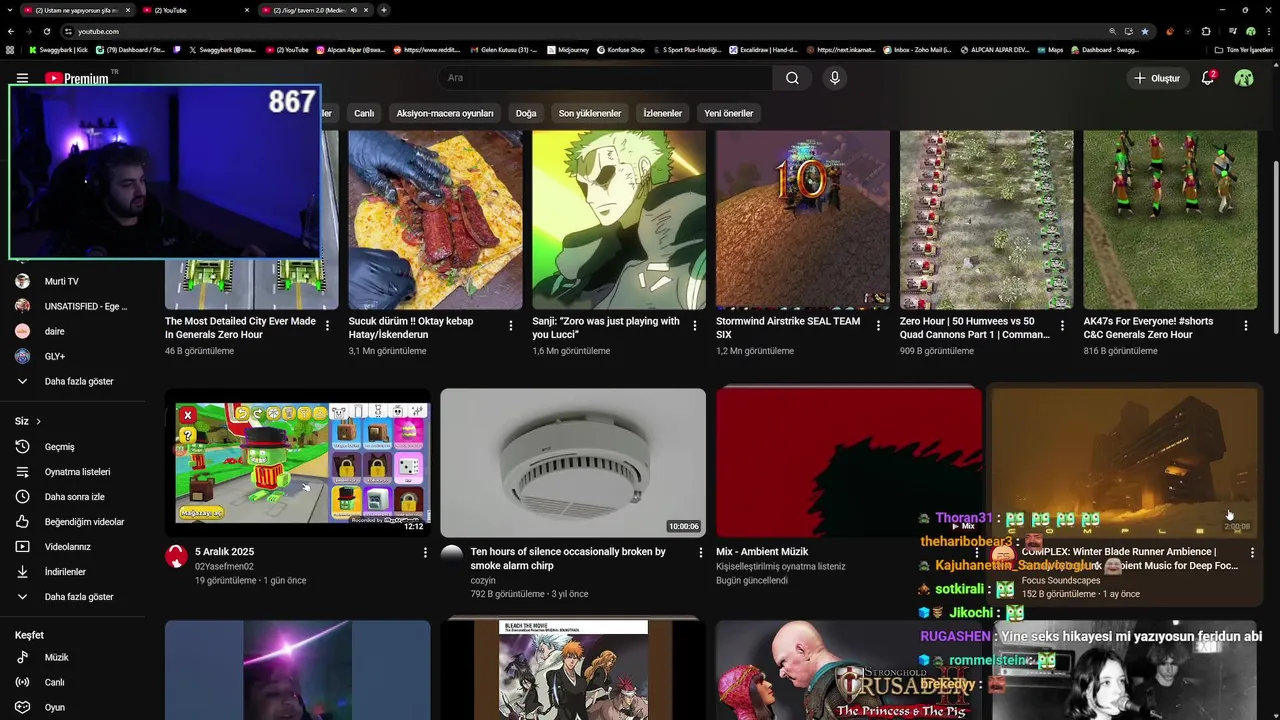Open the Swaggybark | Kick bookmark
The height and width of the screenshot is (720, 1280).
[58, 50]
